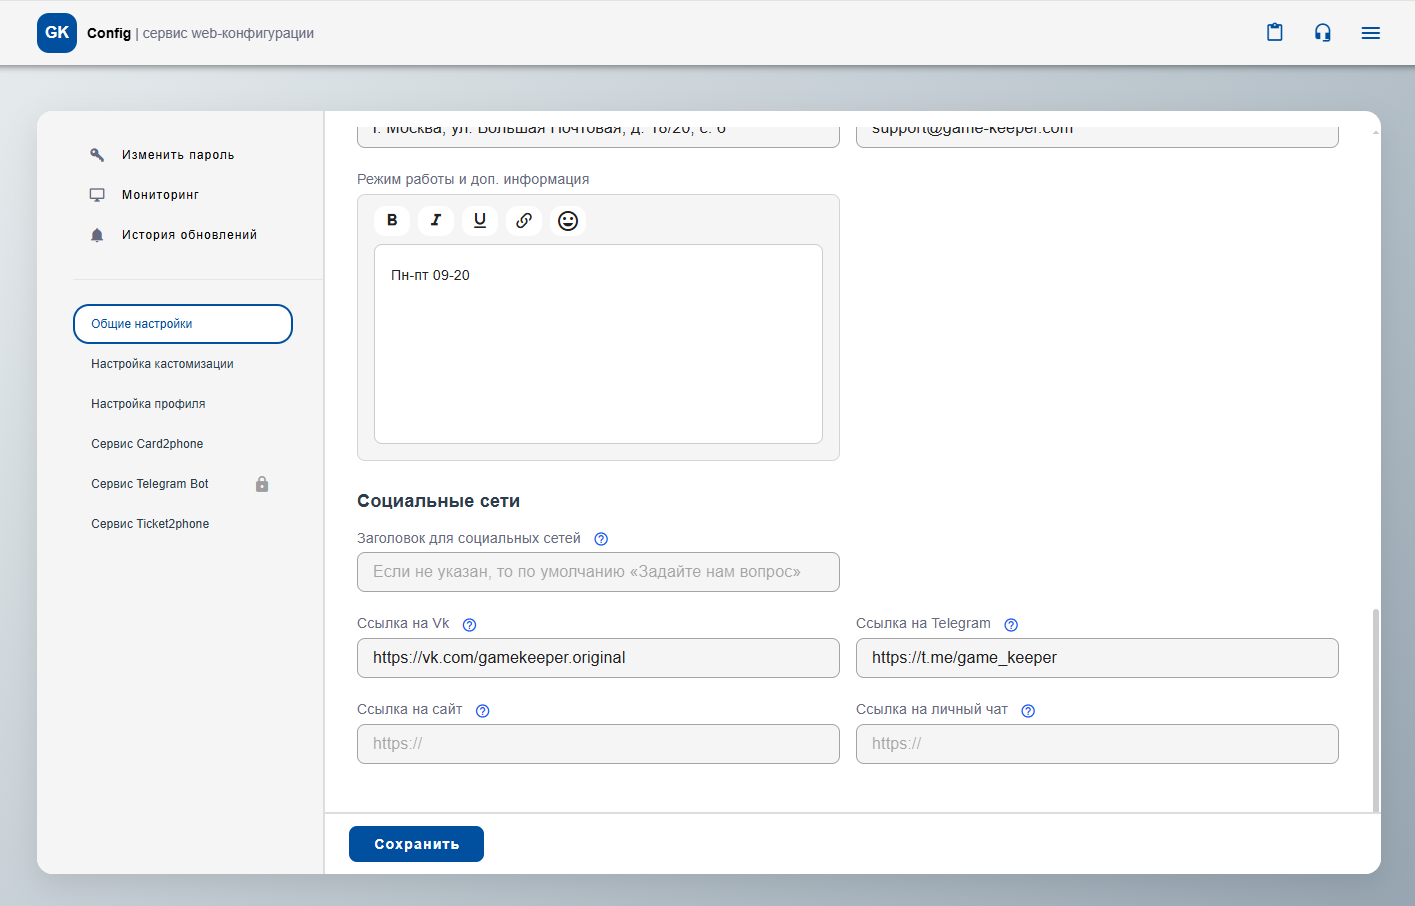Click the Ссылка на сайт input field
Image resolution: width=1415 pixels, height=906 pixels.
click(598, 744)
